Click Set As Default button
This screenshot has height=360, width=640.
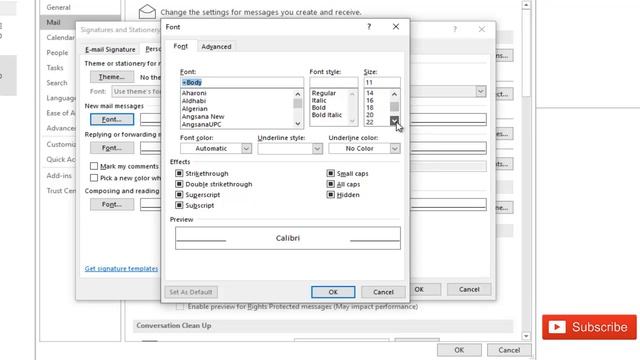[x=191, y=292]
